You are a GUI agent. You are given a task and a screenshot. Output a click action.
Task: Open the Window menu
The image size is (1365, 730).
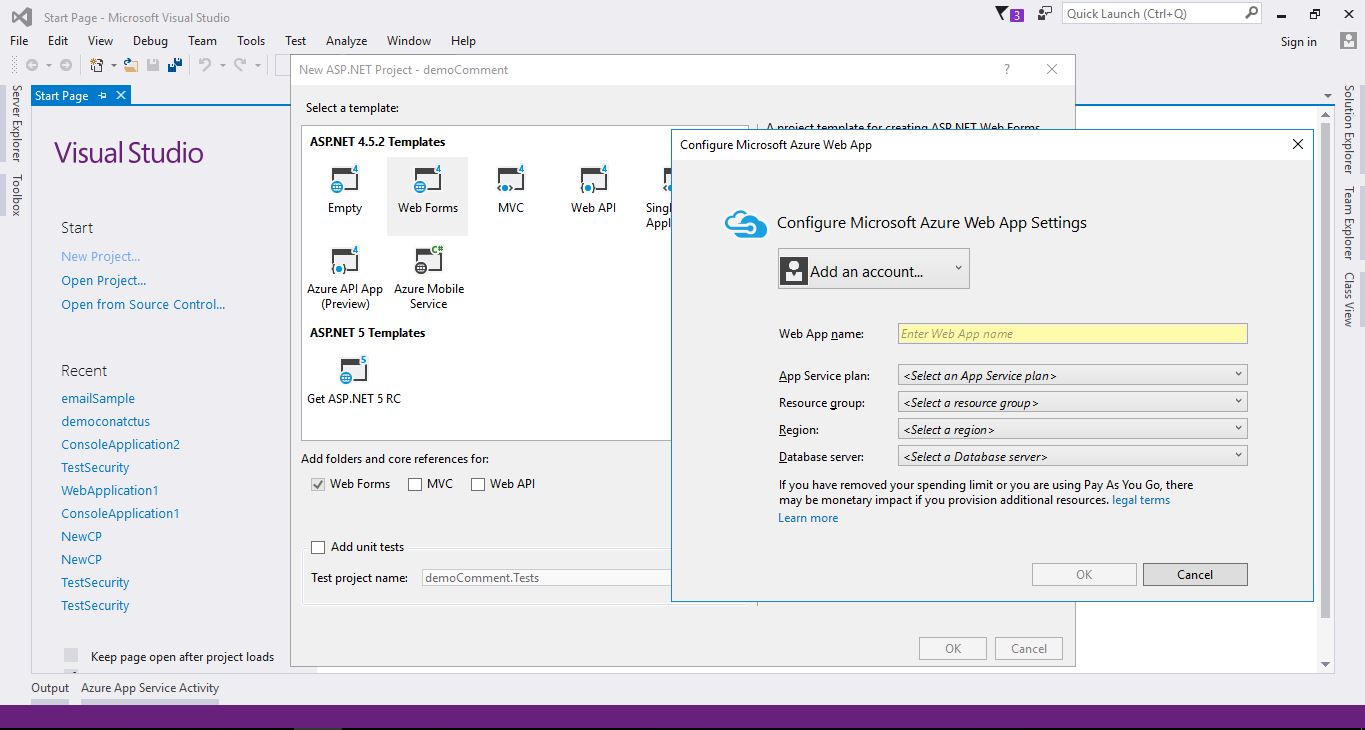point(409,41)
